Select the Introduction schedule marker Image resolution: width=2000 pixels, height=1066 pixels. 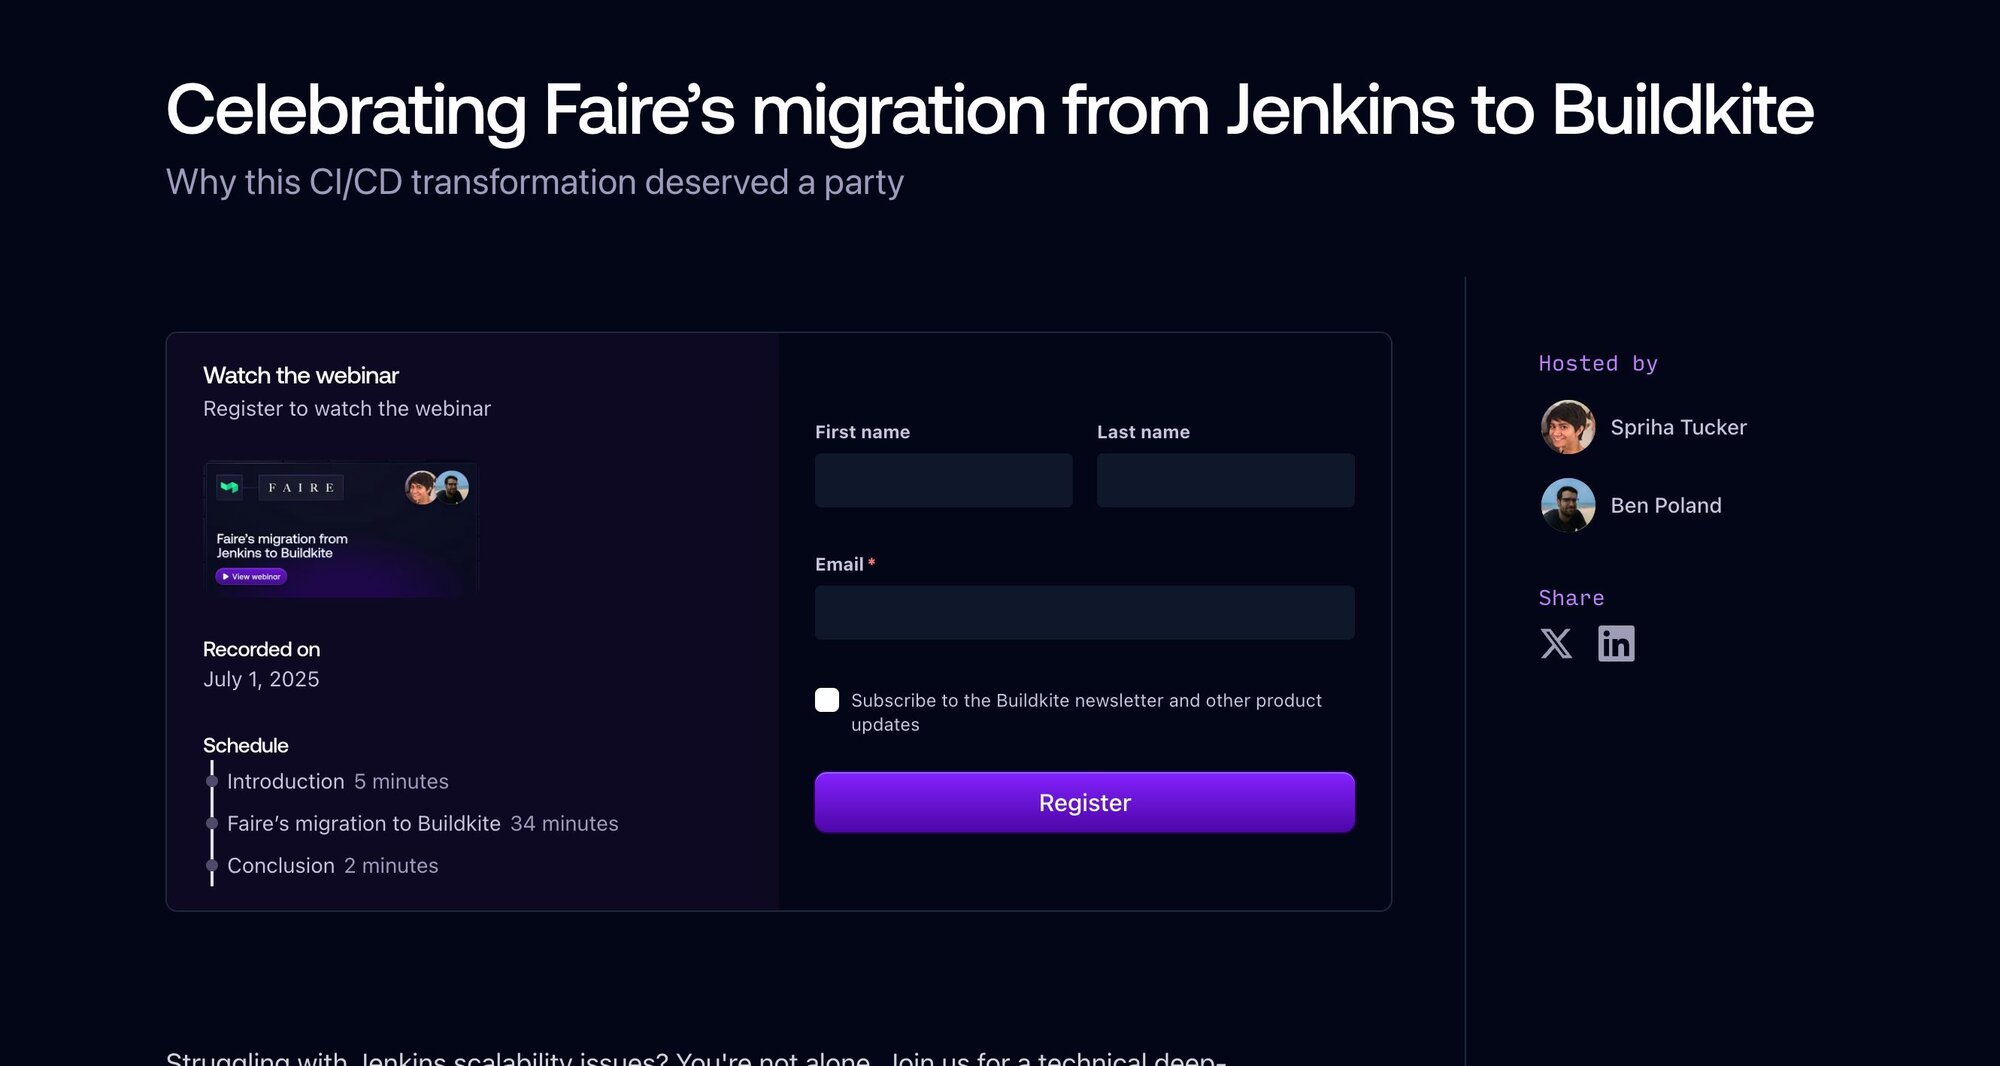[x=212, y=781]
